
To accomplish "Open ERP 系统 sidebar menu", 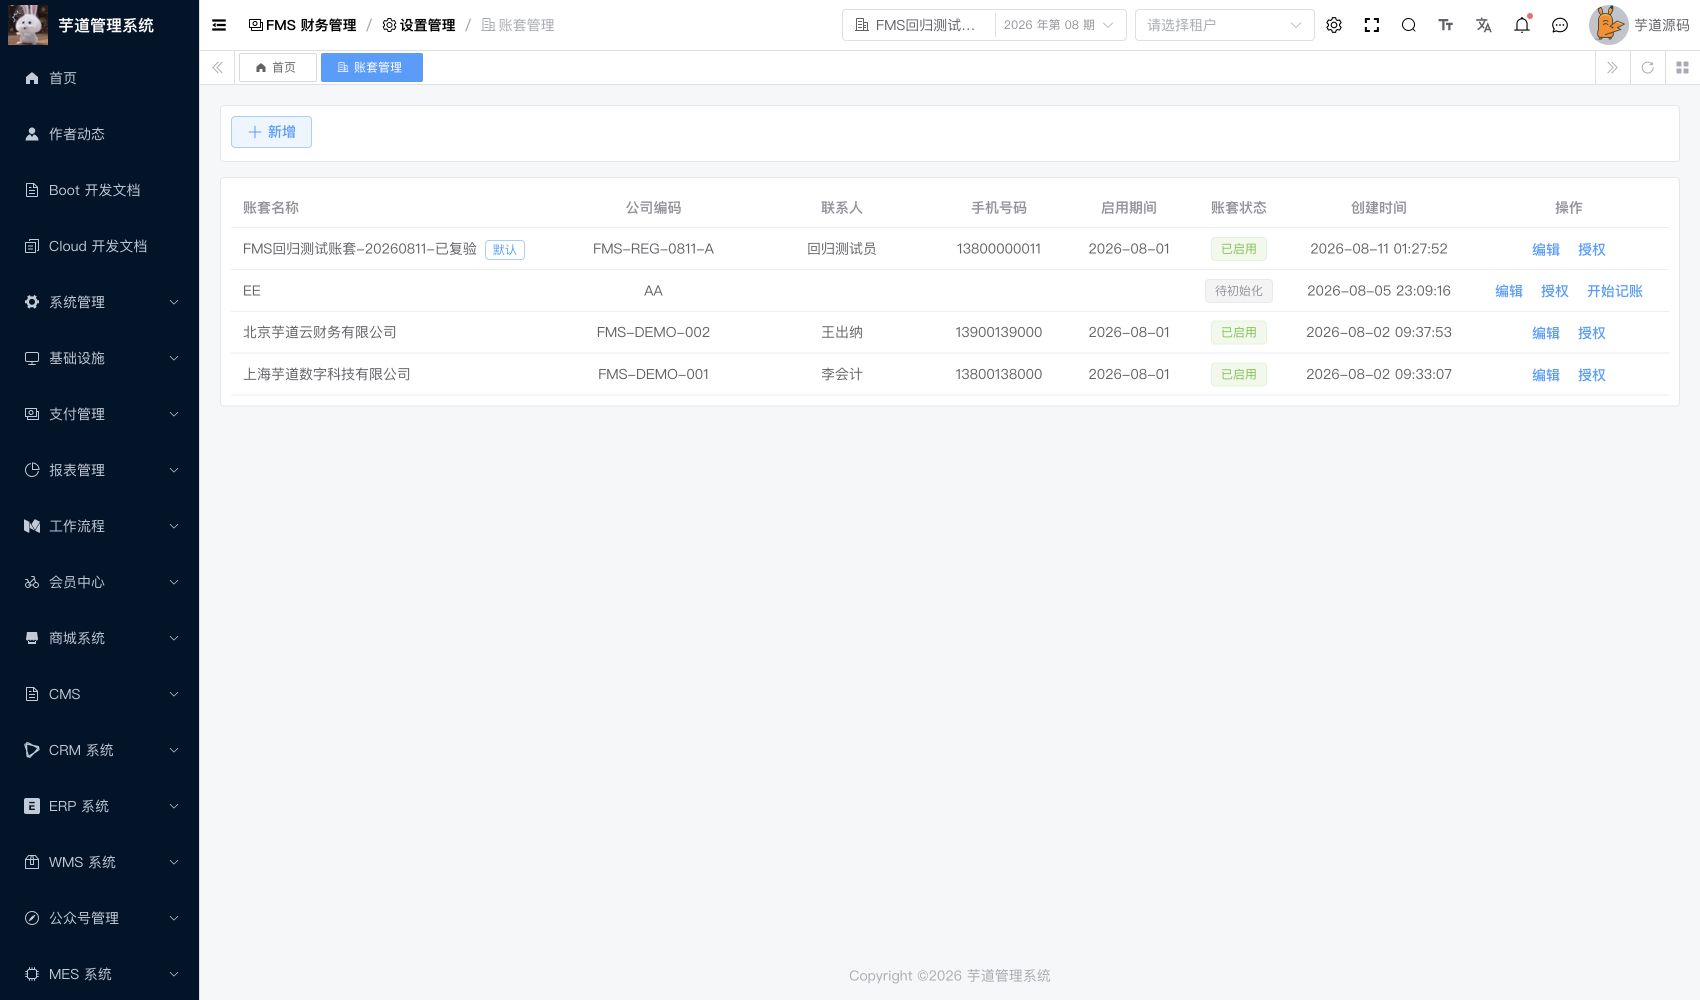I will pos(99,806).
